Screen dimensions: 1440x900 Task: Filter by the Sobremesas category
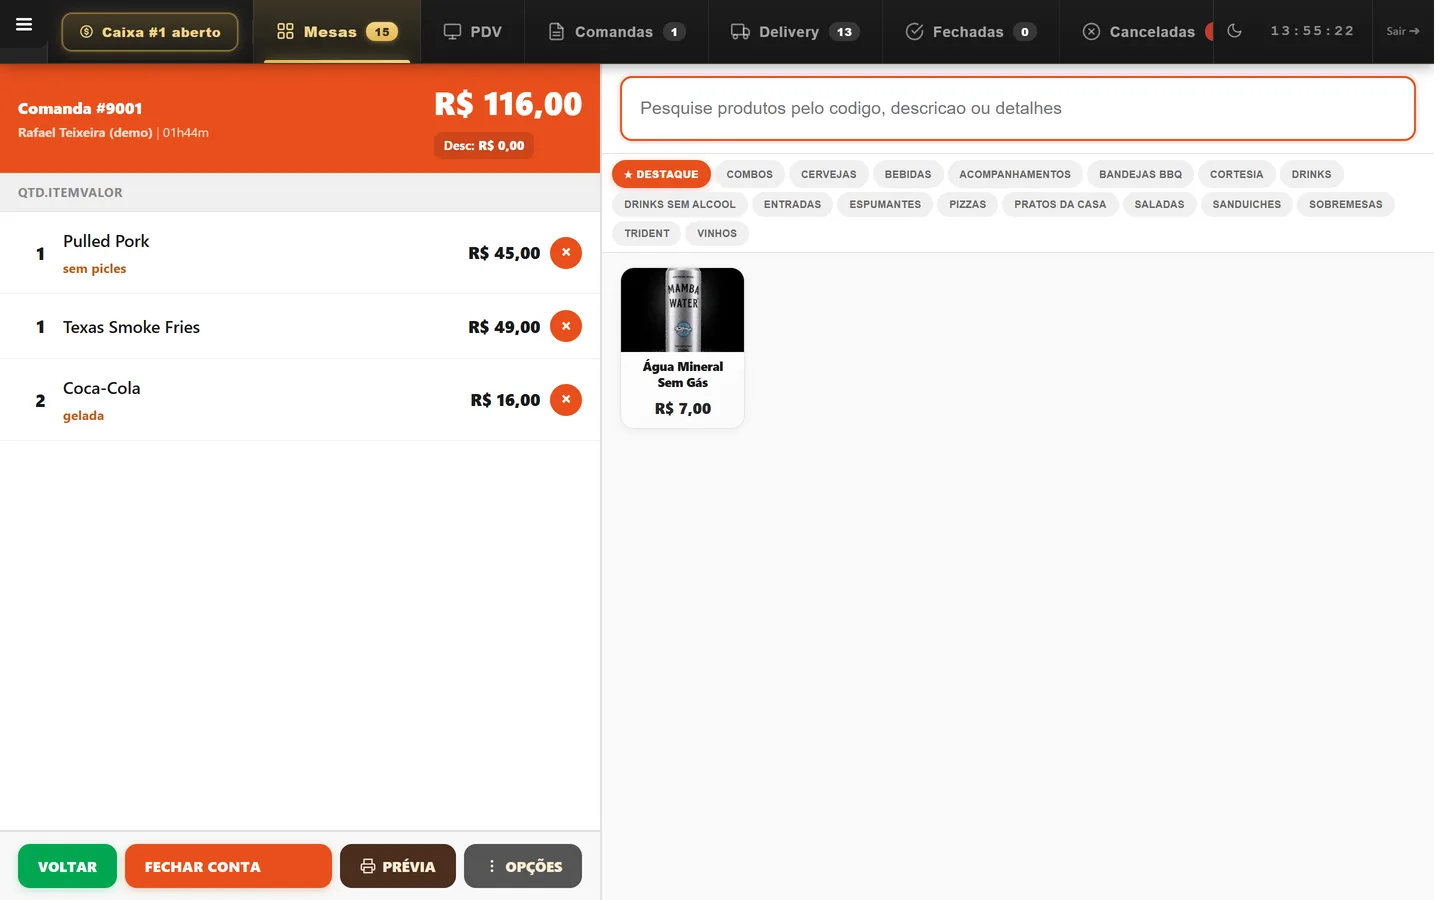1345,204
